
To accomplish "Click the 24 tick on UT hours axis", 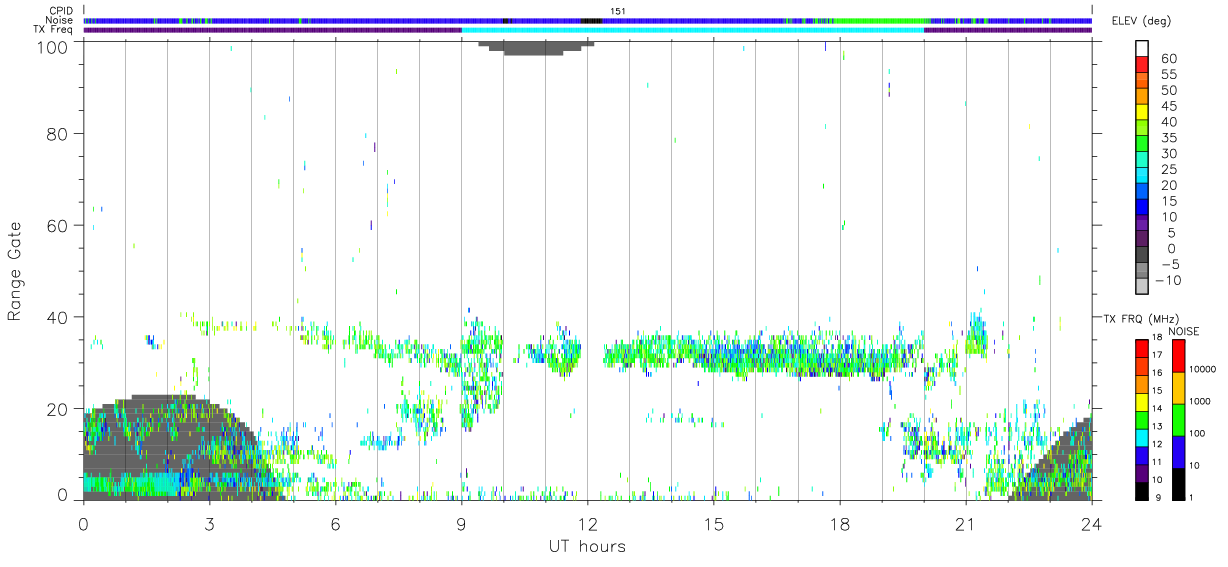I will (1091, 523).
